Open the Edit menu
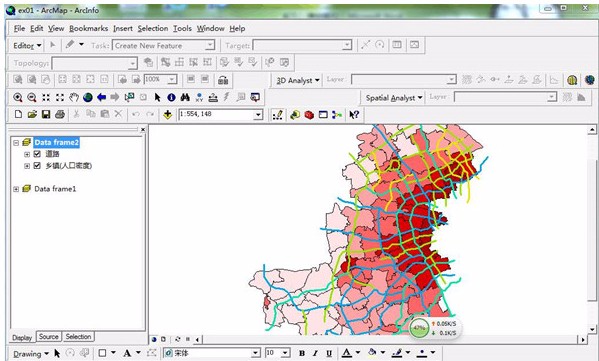 (36, 28)
